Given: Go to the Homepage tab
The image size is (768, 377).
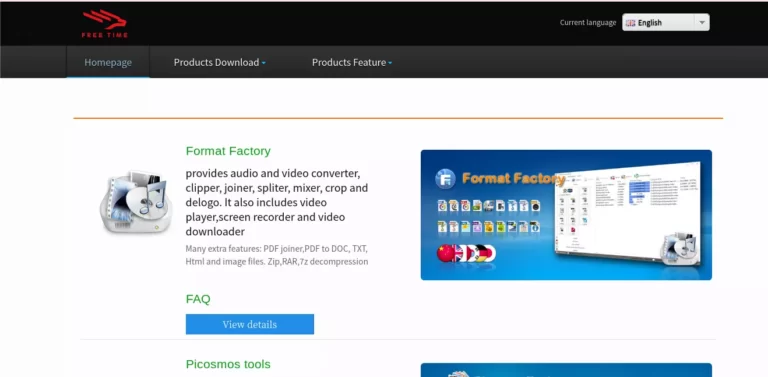Looking at the screenshot, I should point(108,62).
